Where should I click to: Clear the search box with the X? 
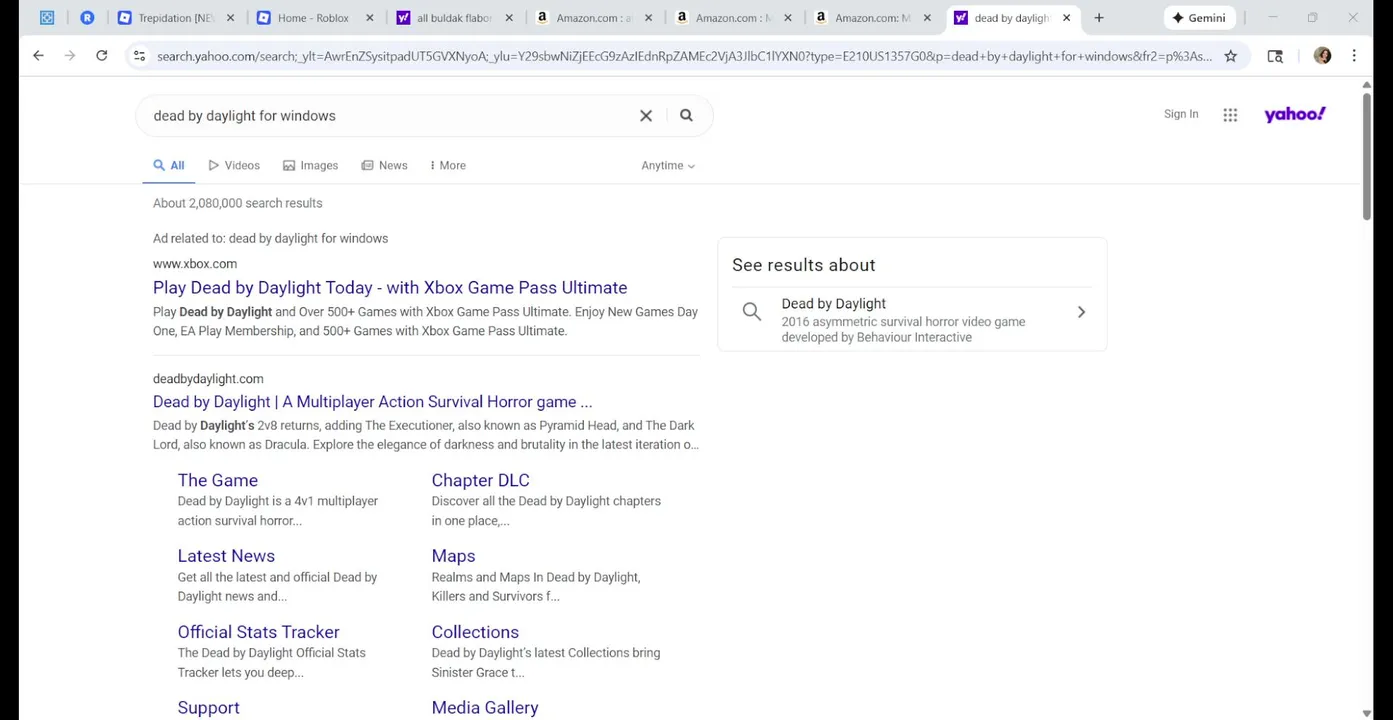[646, 116]
